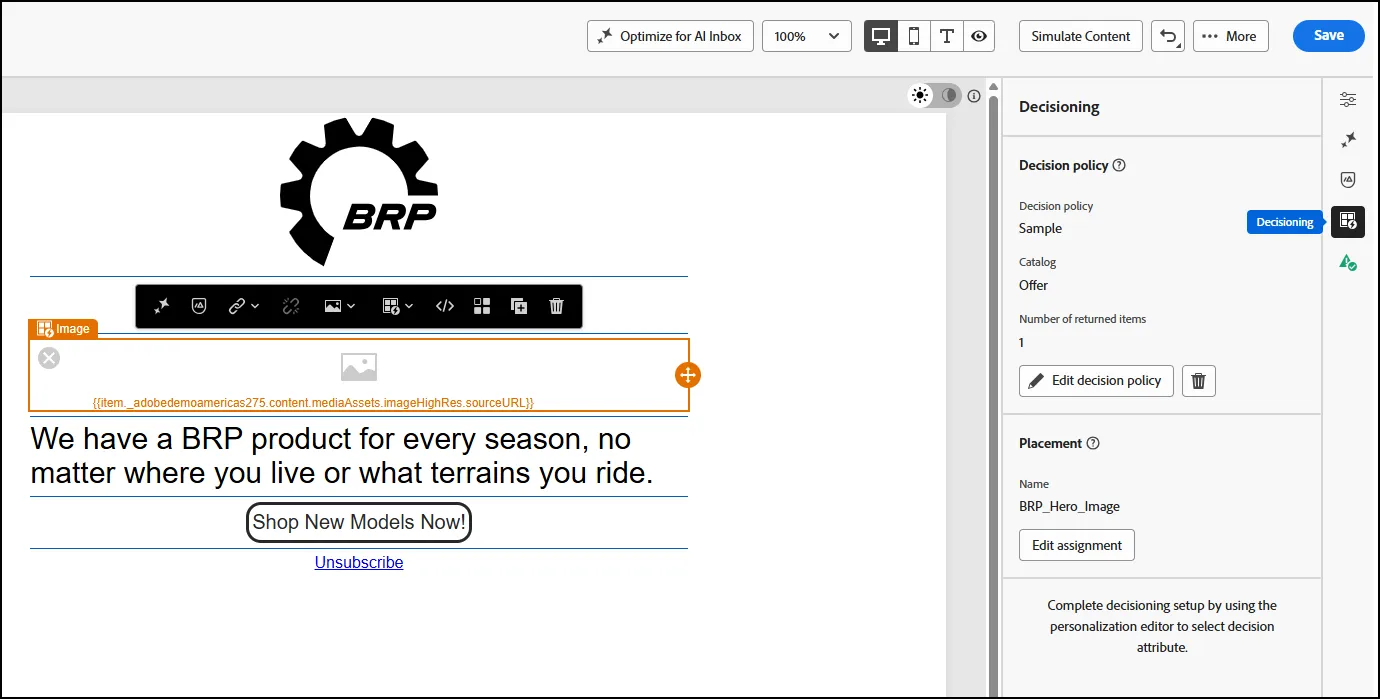Save the email with the Save button
Image resolution: width=1380 pixels, height=699 pixels.
tap(1329, 36)
